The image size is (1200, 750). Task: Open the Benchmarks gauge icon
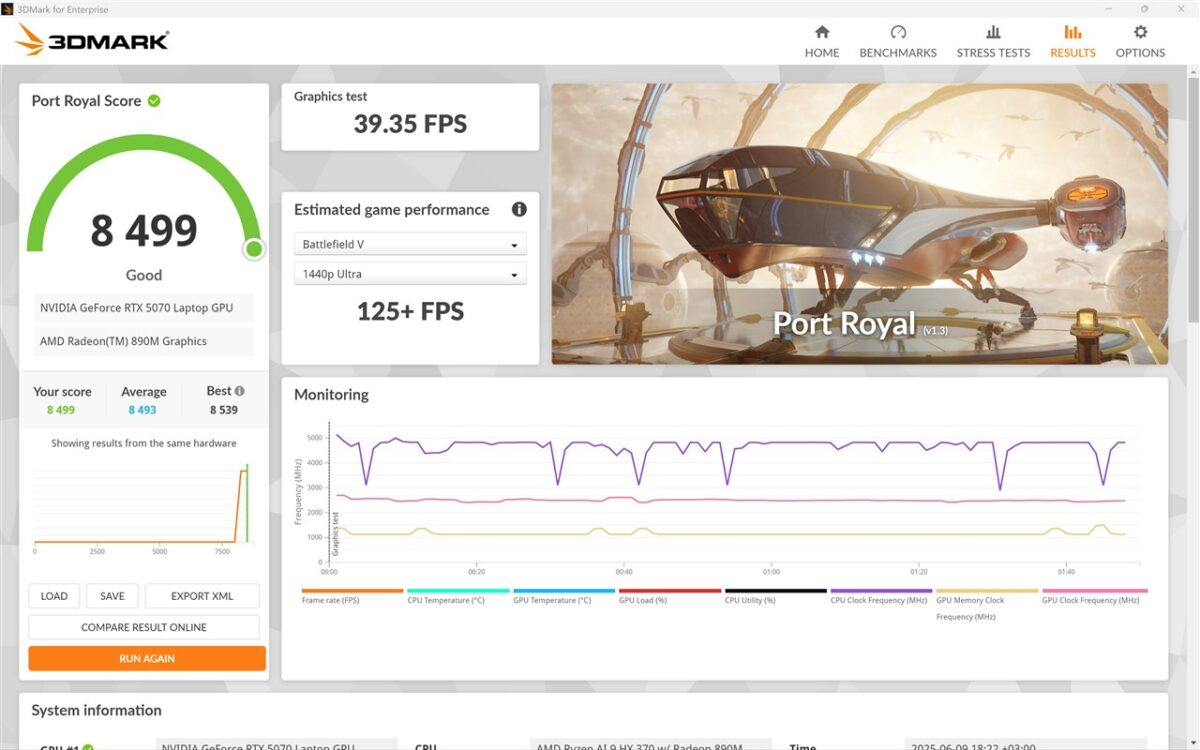pos(898,32)
